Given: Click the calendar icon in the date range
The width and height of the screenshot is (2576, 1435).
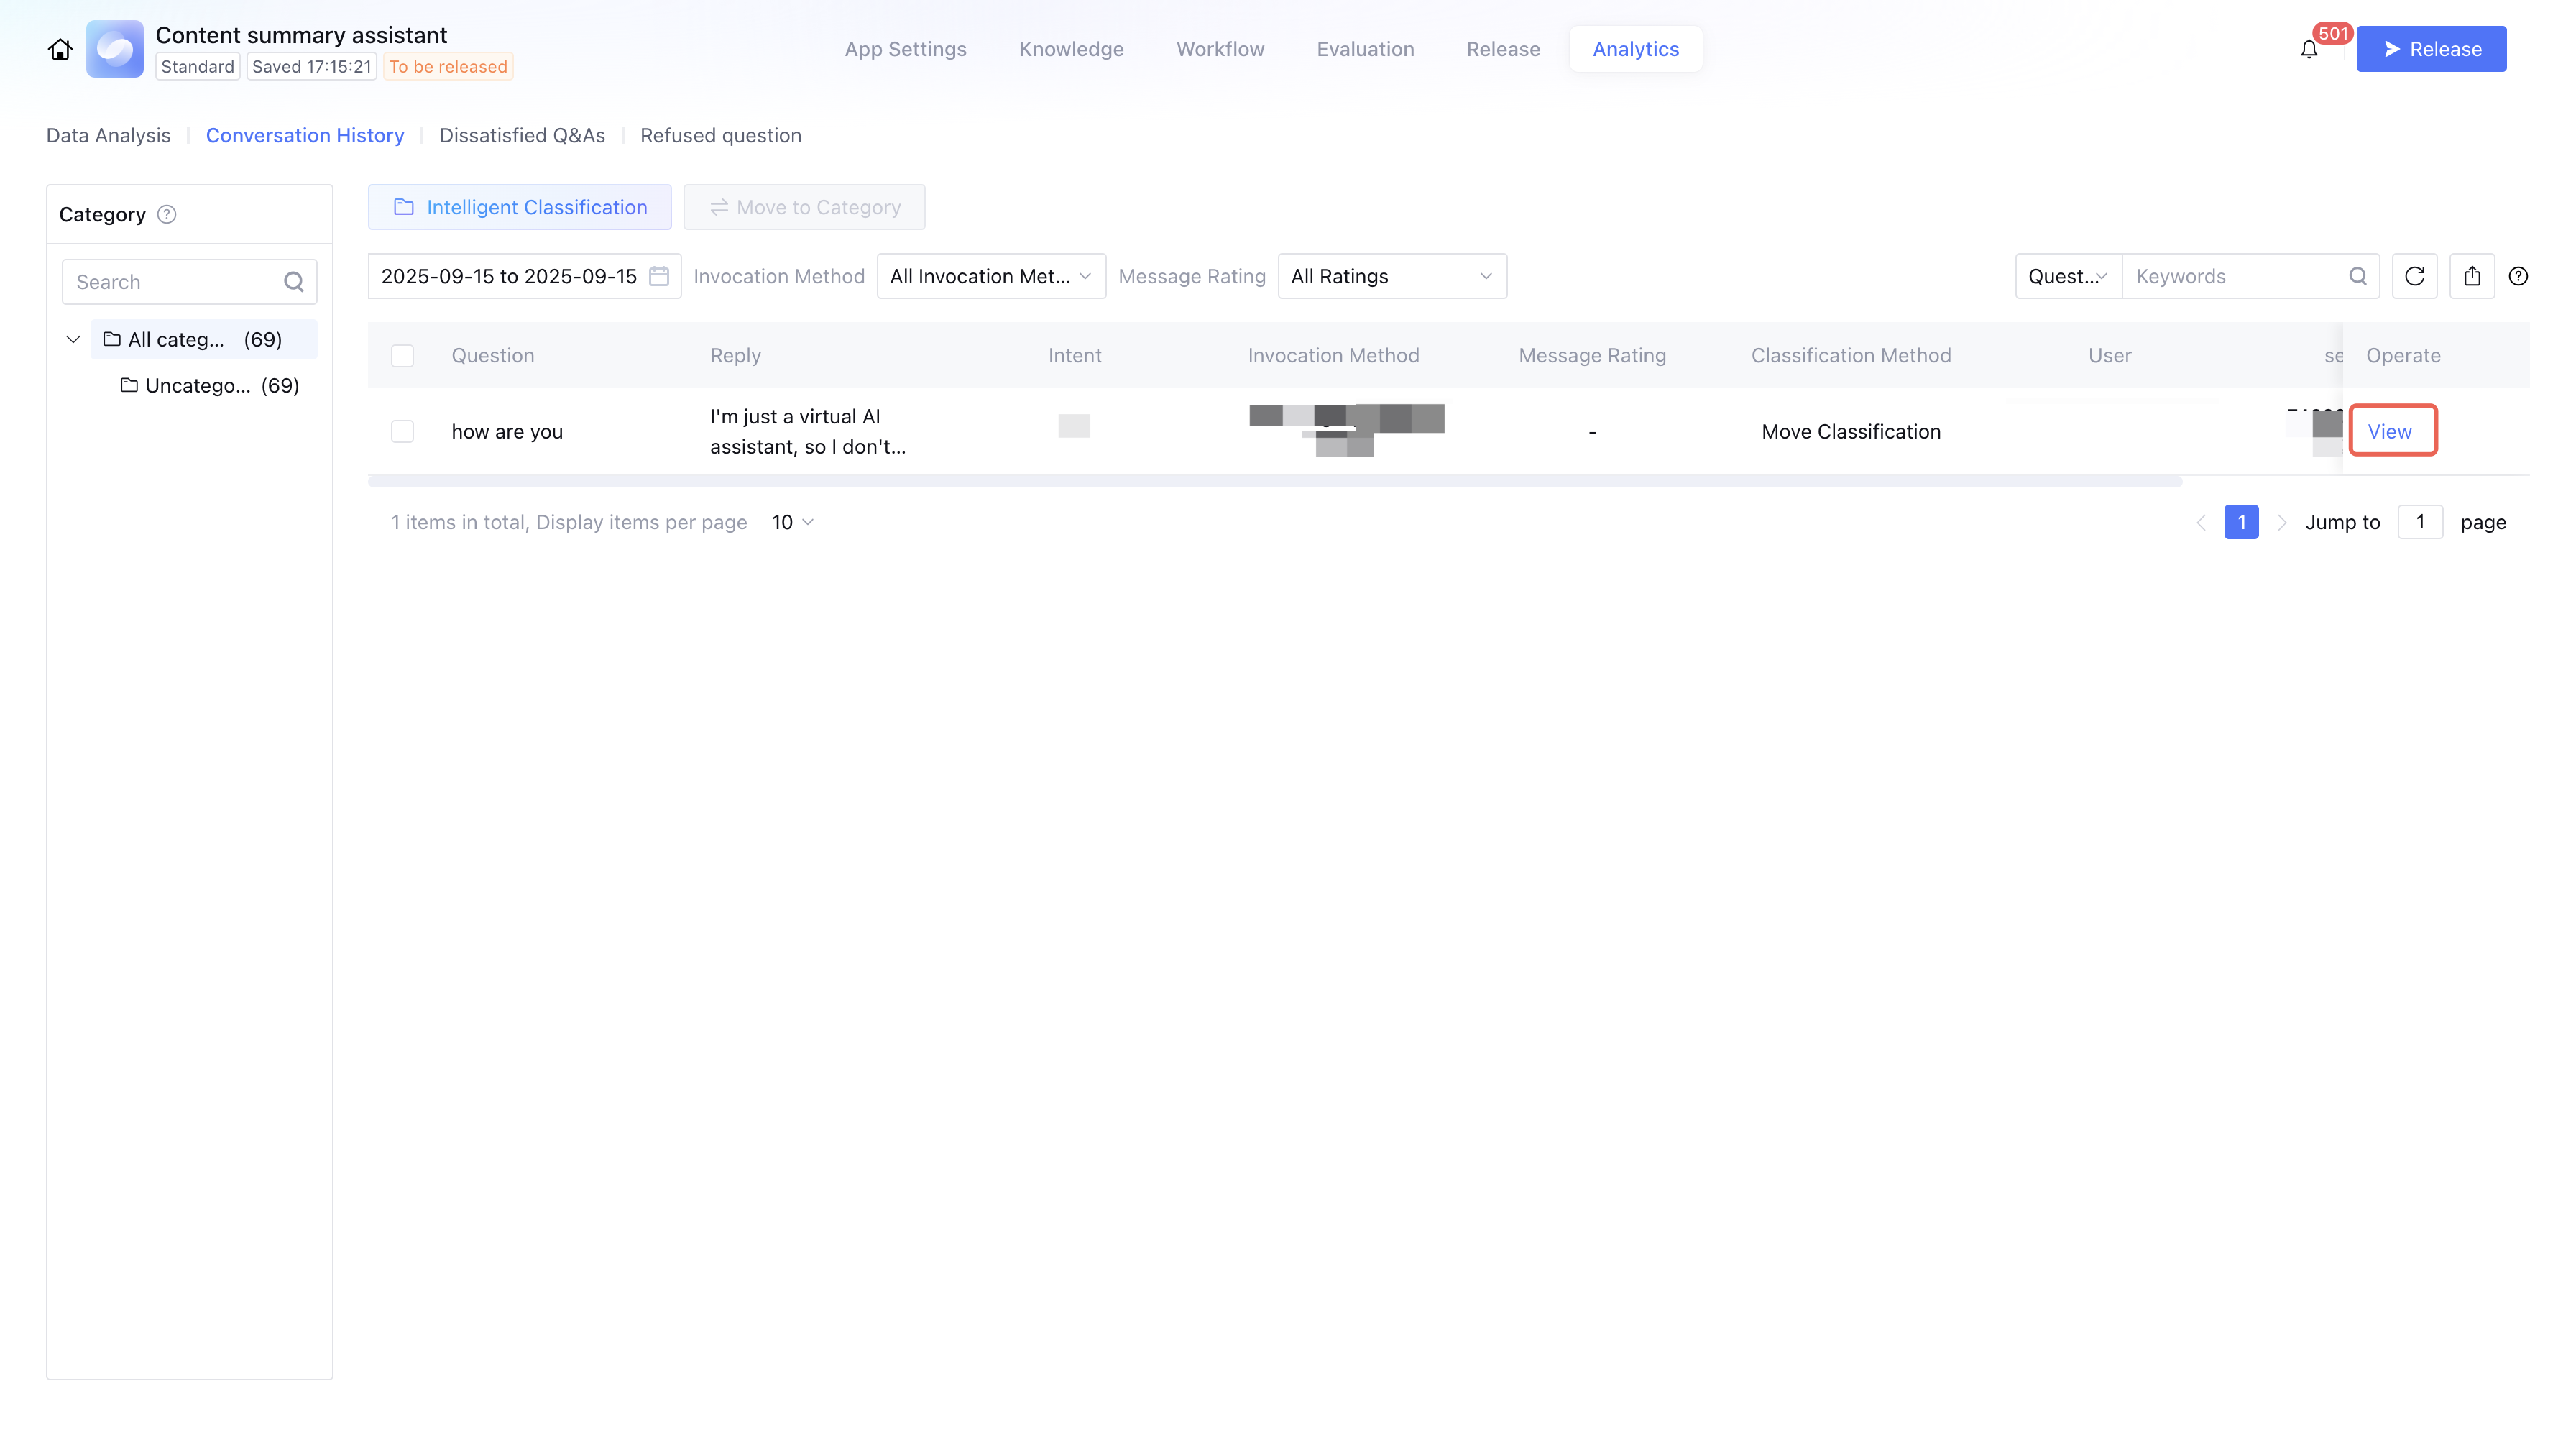Looking at the screenshot, I should point(659,276).
